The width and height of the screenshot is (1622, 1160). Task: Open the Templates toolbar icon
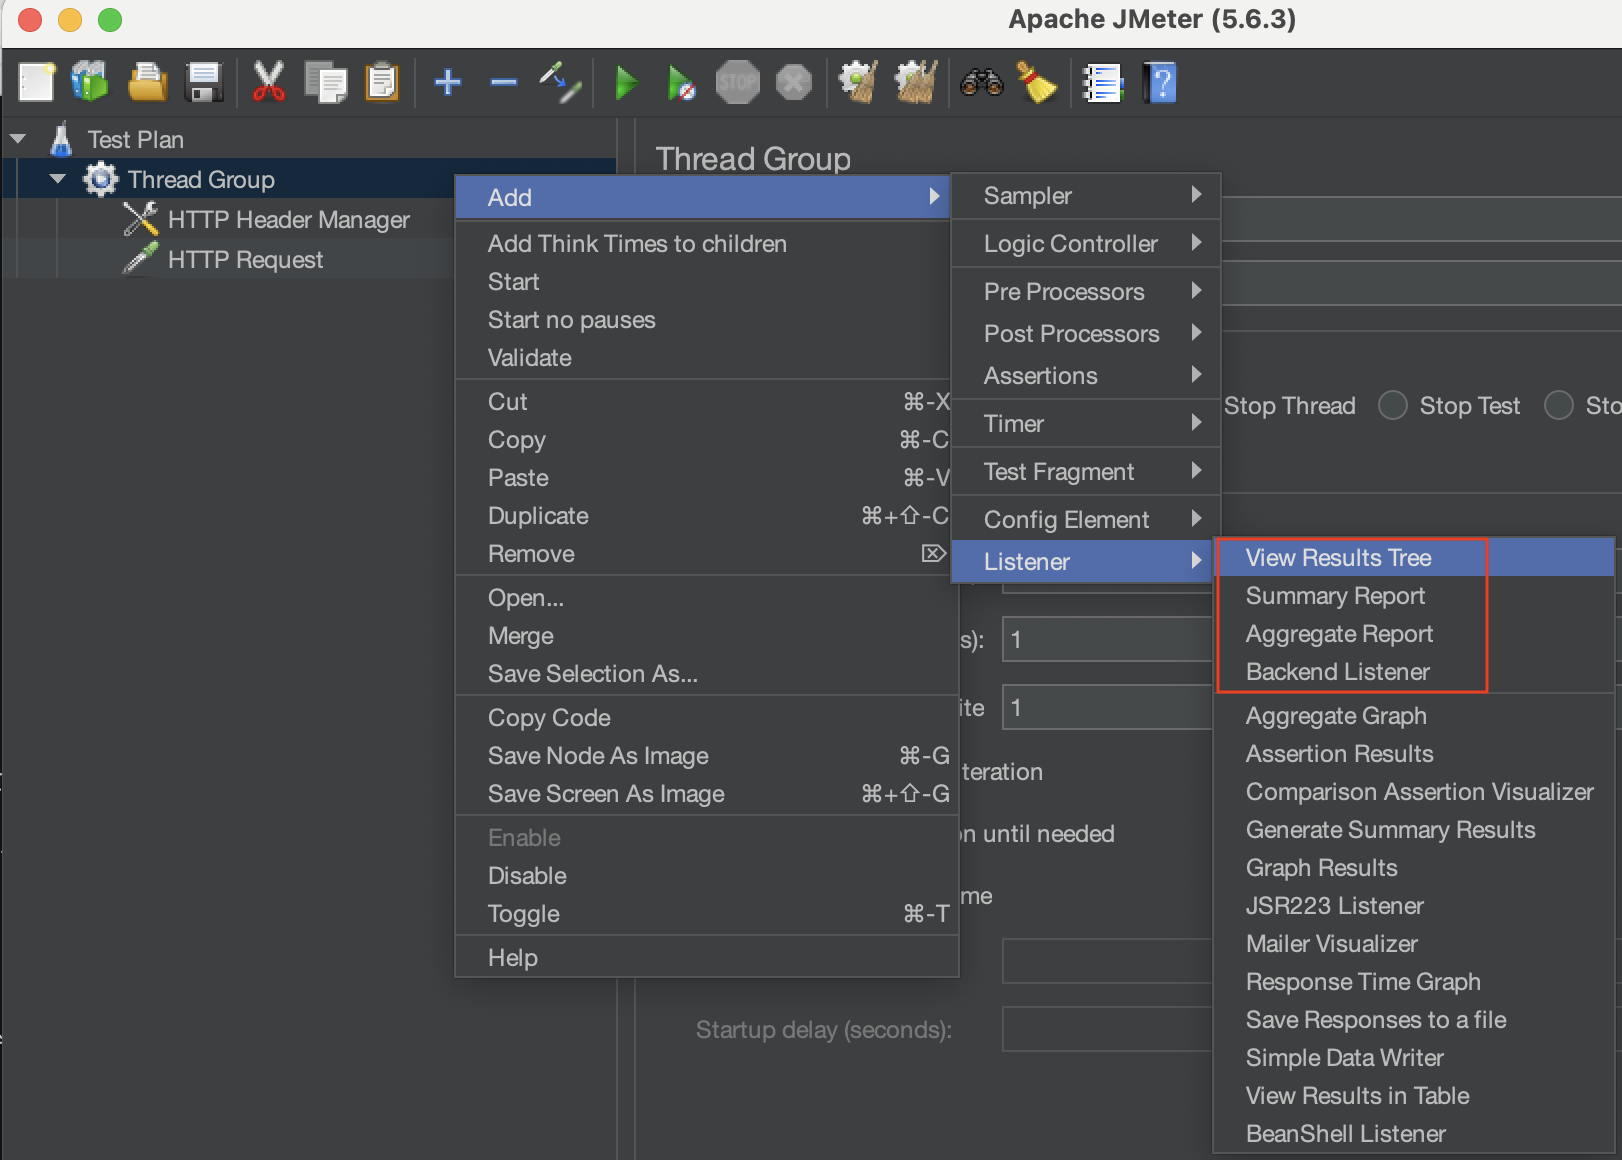pos(90,82)
